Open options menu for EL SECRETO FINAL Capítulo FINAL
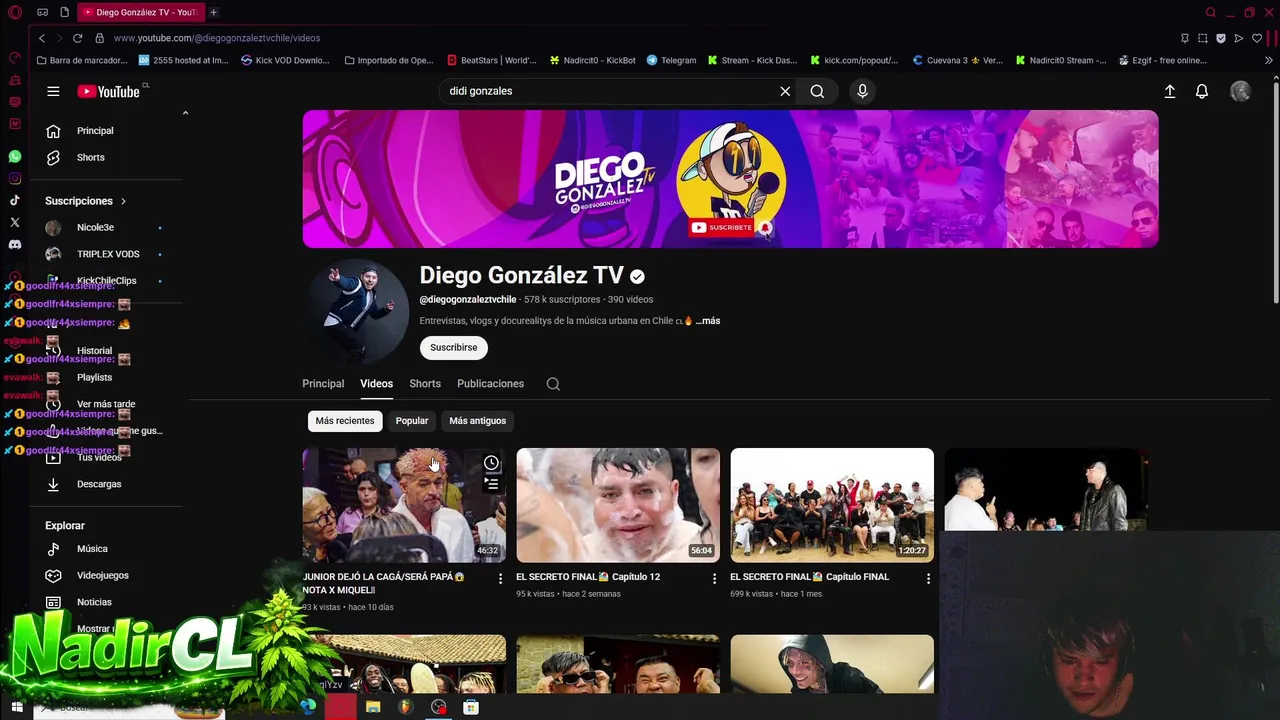The image size is (1280, 720). [x=928, y=579]
